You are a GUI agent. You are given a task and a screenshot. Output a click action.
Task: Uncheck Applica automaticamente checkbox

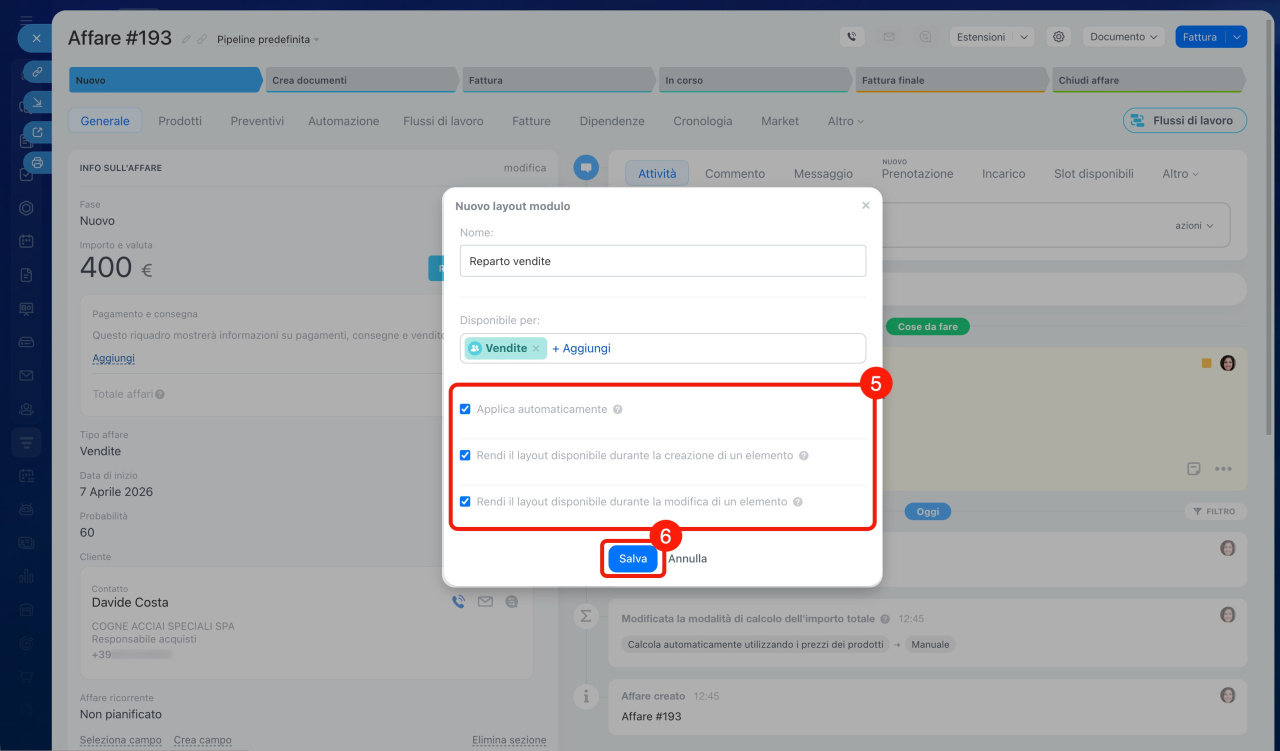(465, 409)
